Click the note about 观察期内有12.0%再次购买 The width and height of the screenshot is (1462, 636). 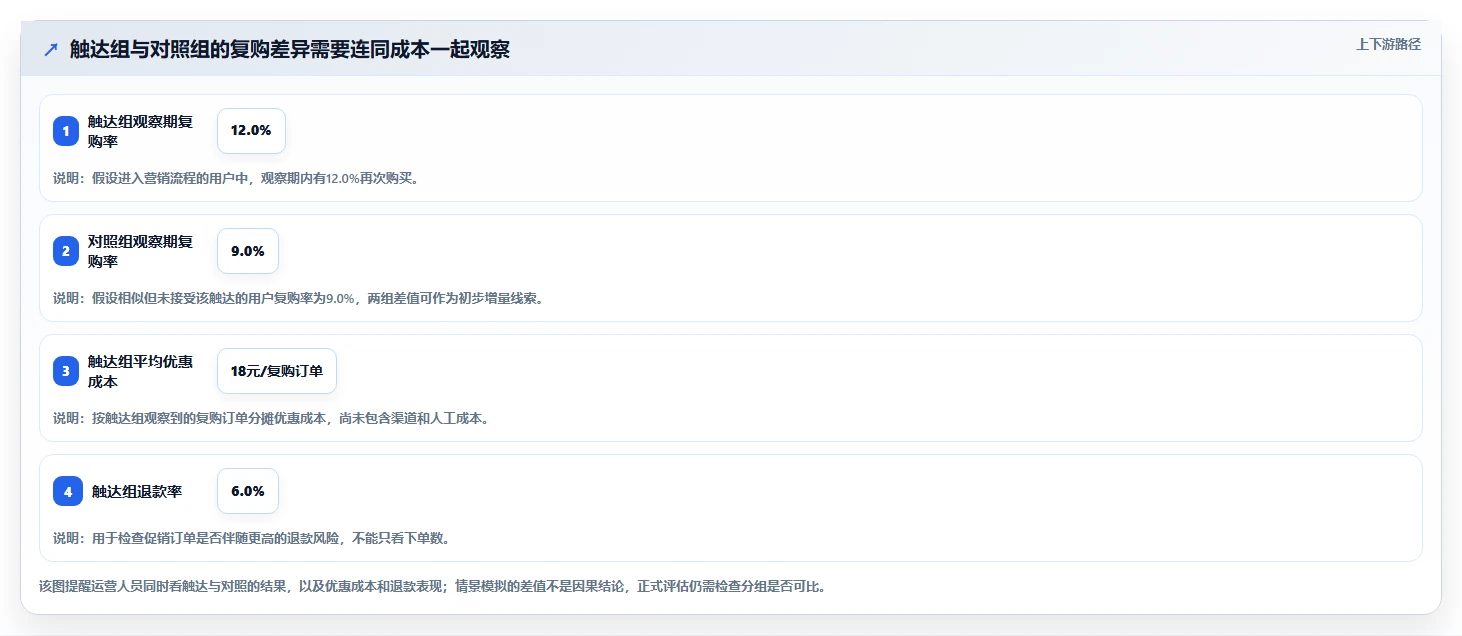(x=236, y=179)
